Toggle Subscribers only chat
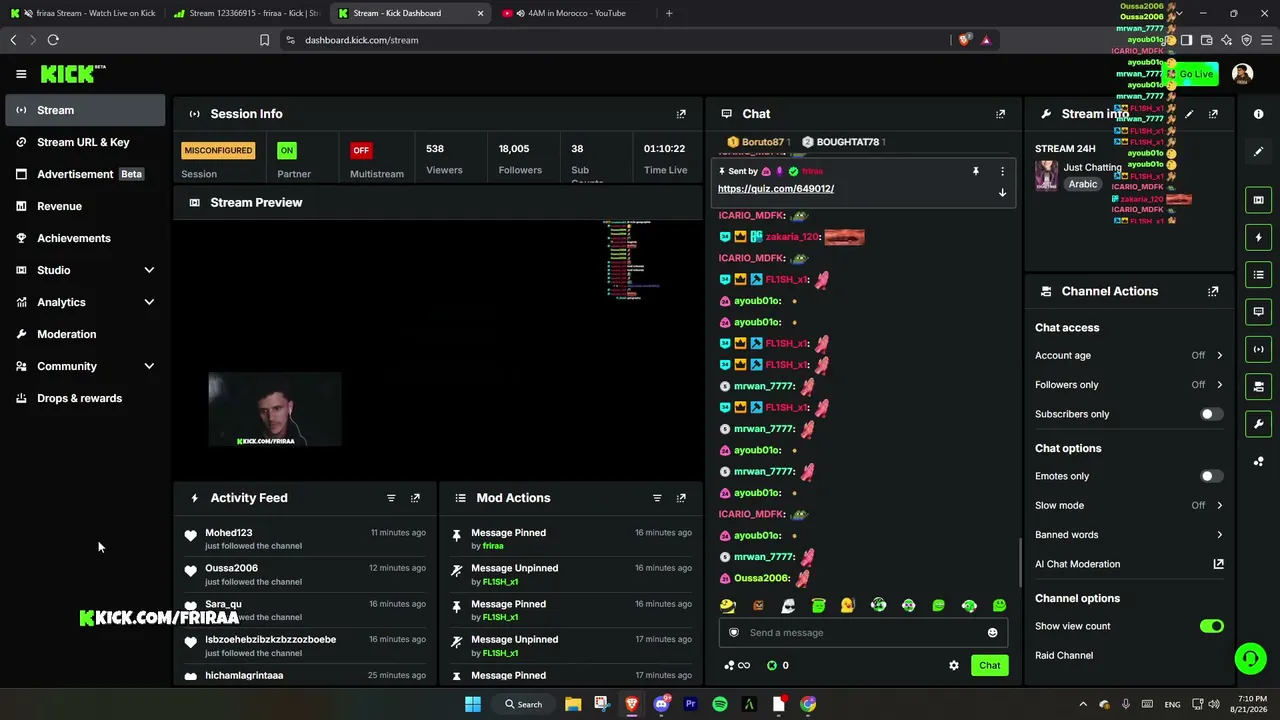1280x720 pixels. (1211, 414)
